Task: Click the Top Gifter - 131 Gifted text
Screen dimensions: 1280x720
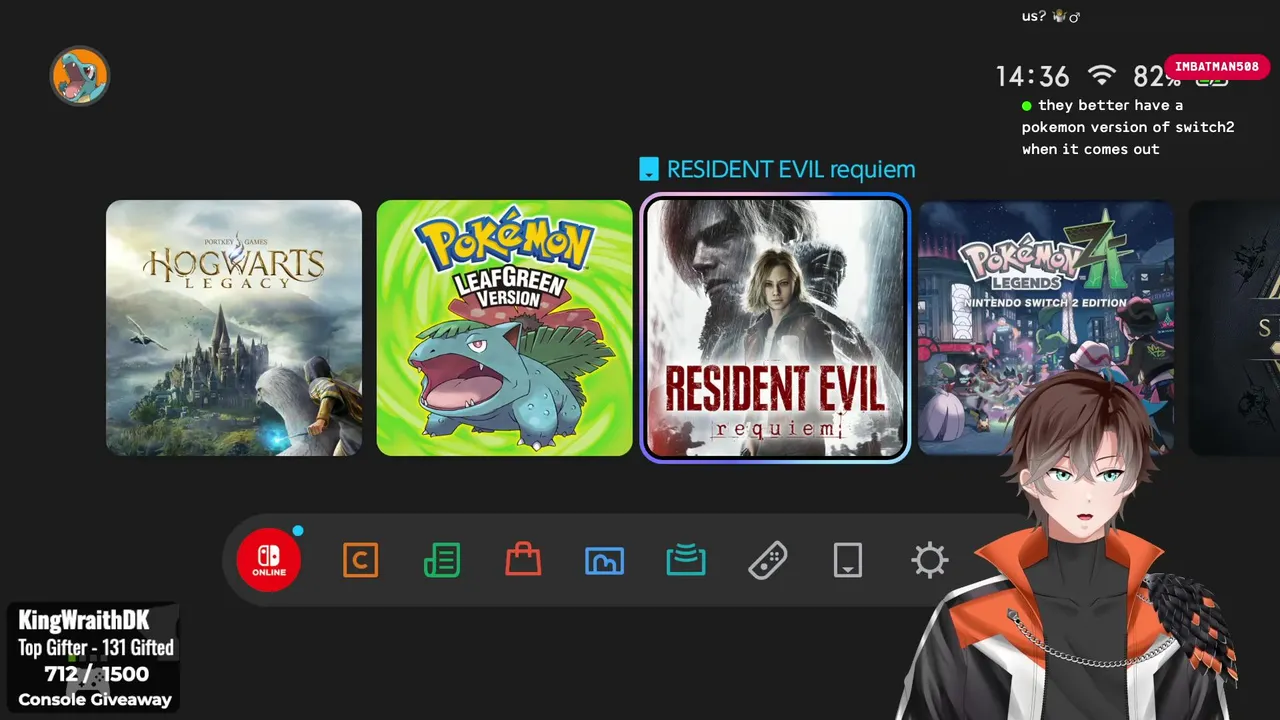Action: click(x=96, y=647)
